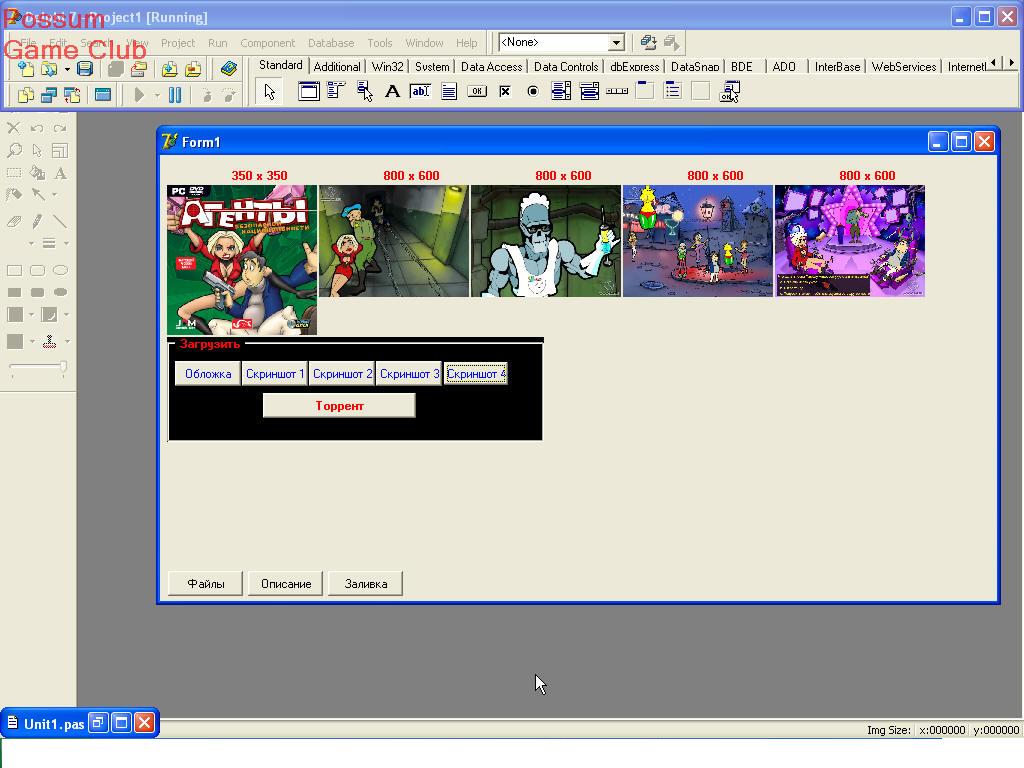The width and height of the screenshot is (1024, 768).
Task: Select the Panel component icon
Action: [701, 91]
